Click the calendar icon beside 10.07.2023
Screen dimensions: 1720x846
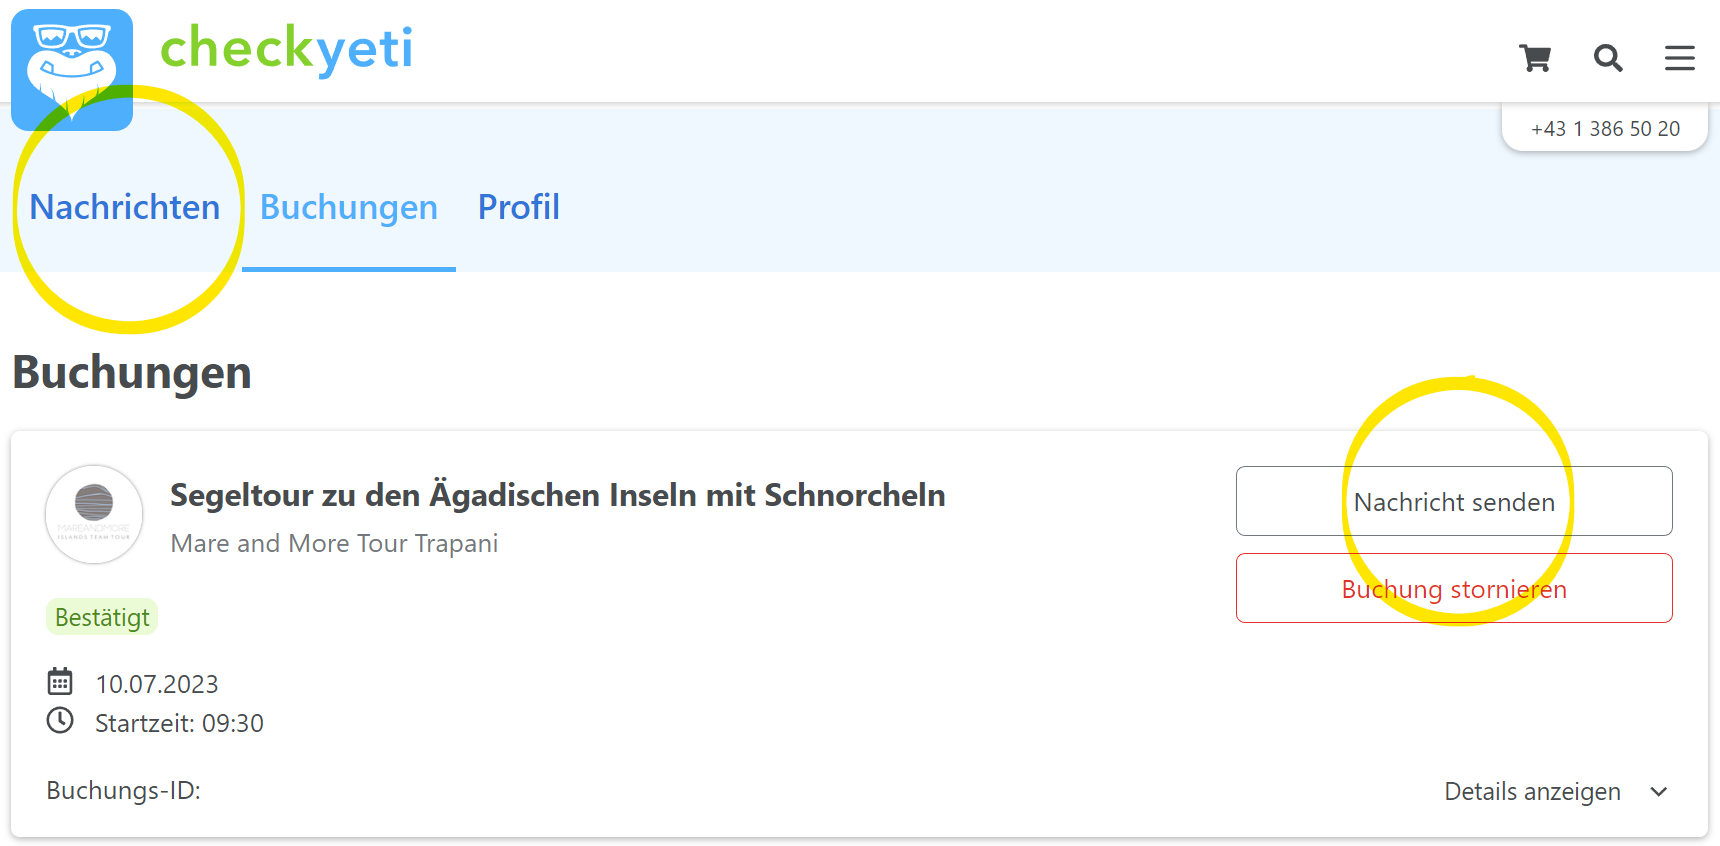(60, 682)
